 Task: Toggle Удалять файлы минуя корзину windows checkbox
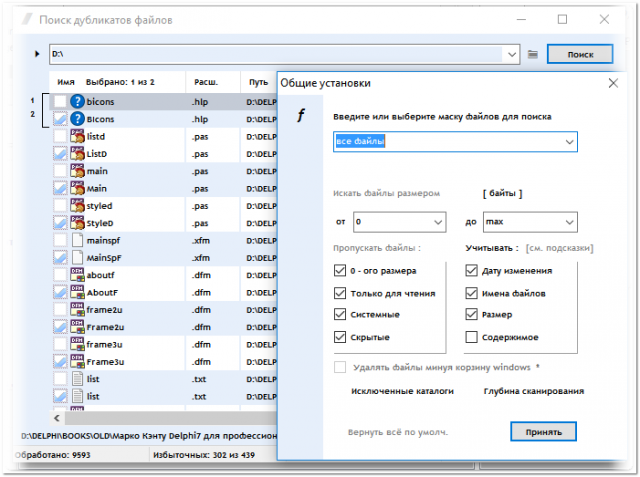coord(340,367)
